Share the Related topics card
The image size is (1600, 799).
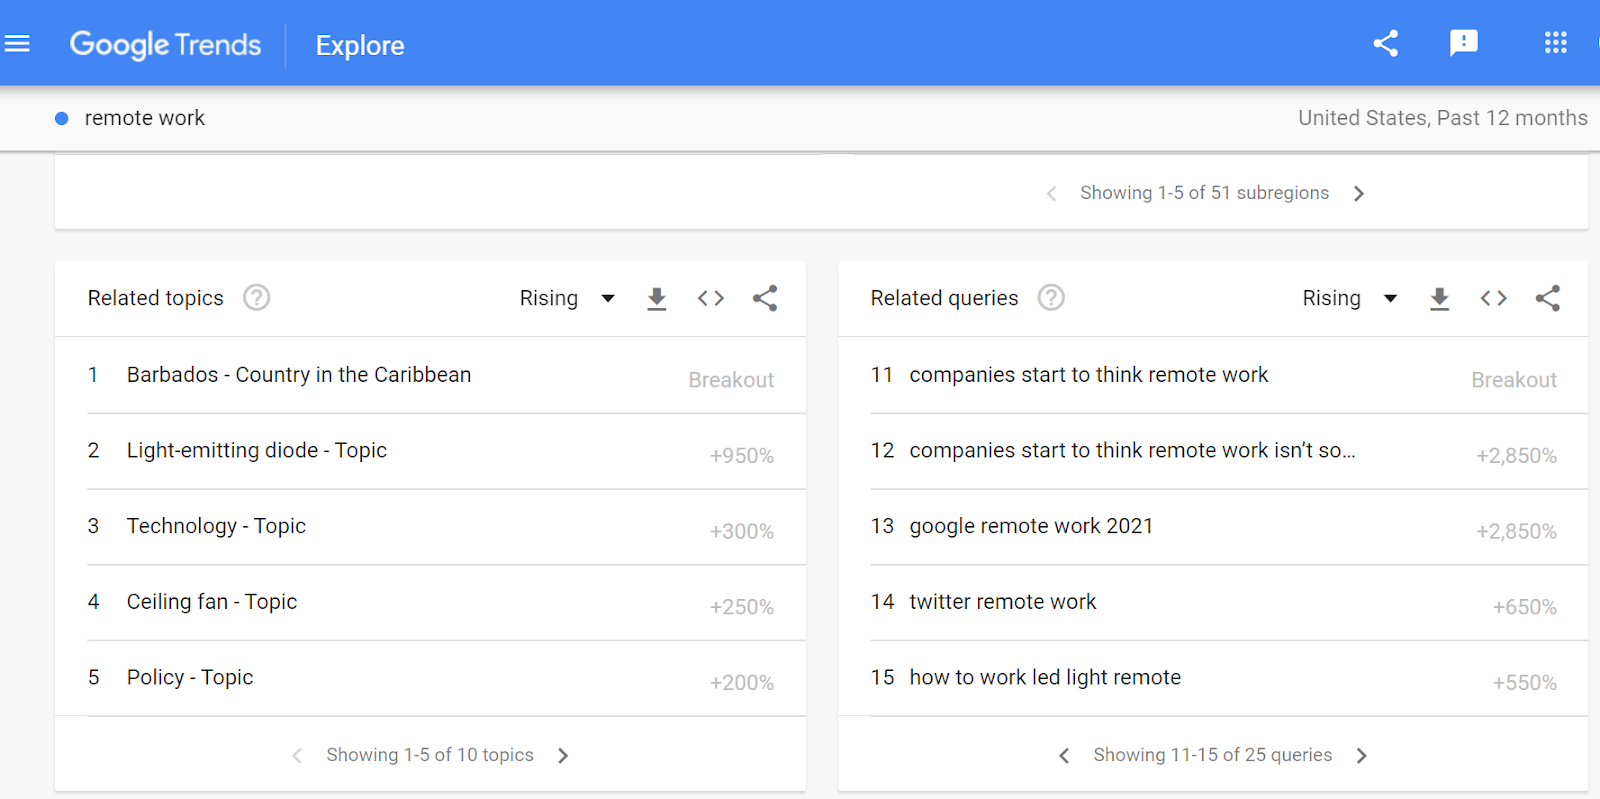pos(765,298)
